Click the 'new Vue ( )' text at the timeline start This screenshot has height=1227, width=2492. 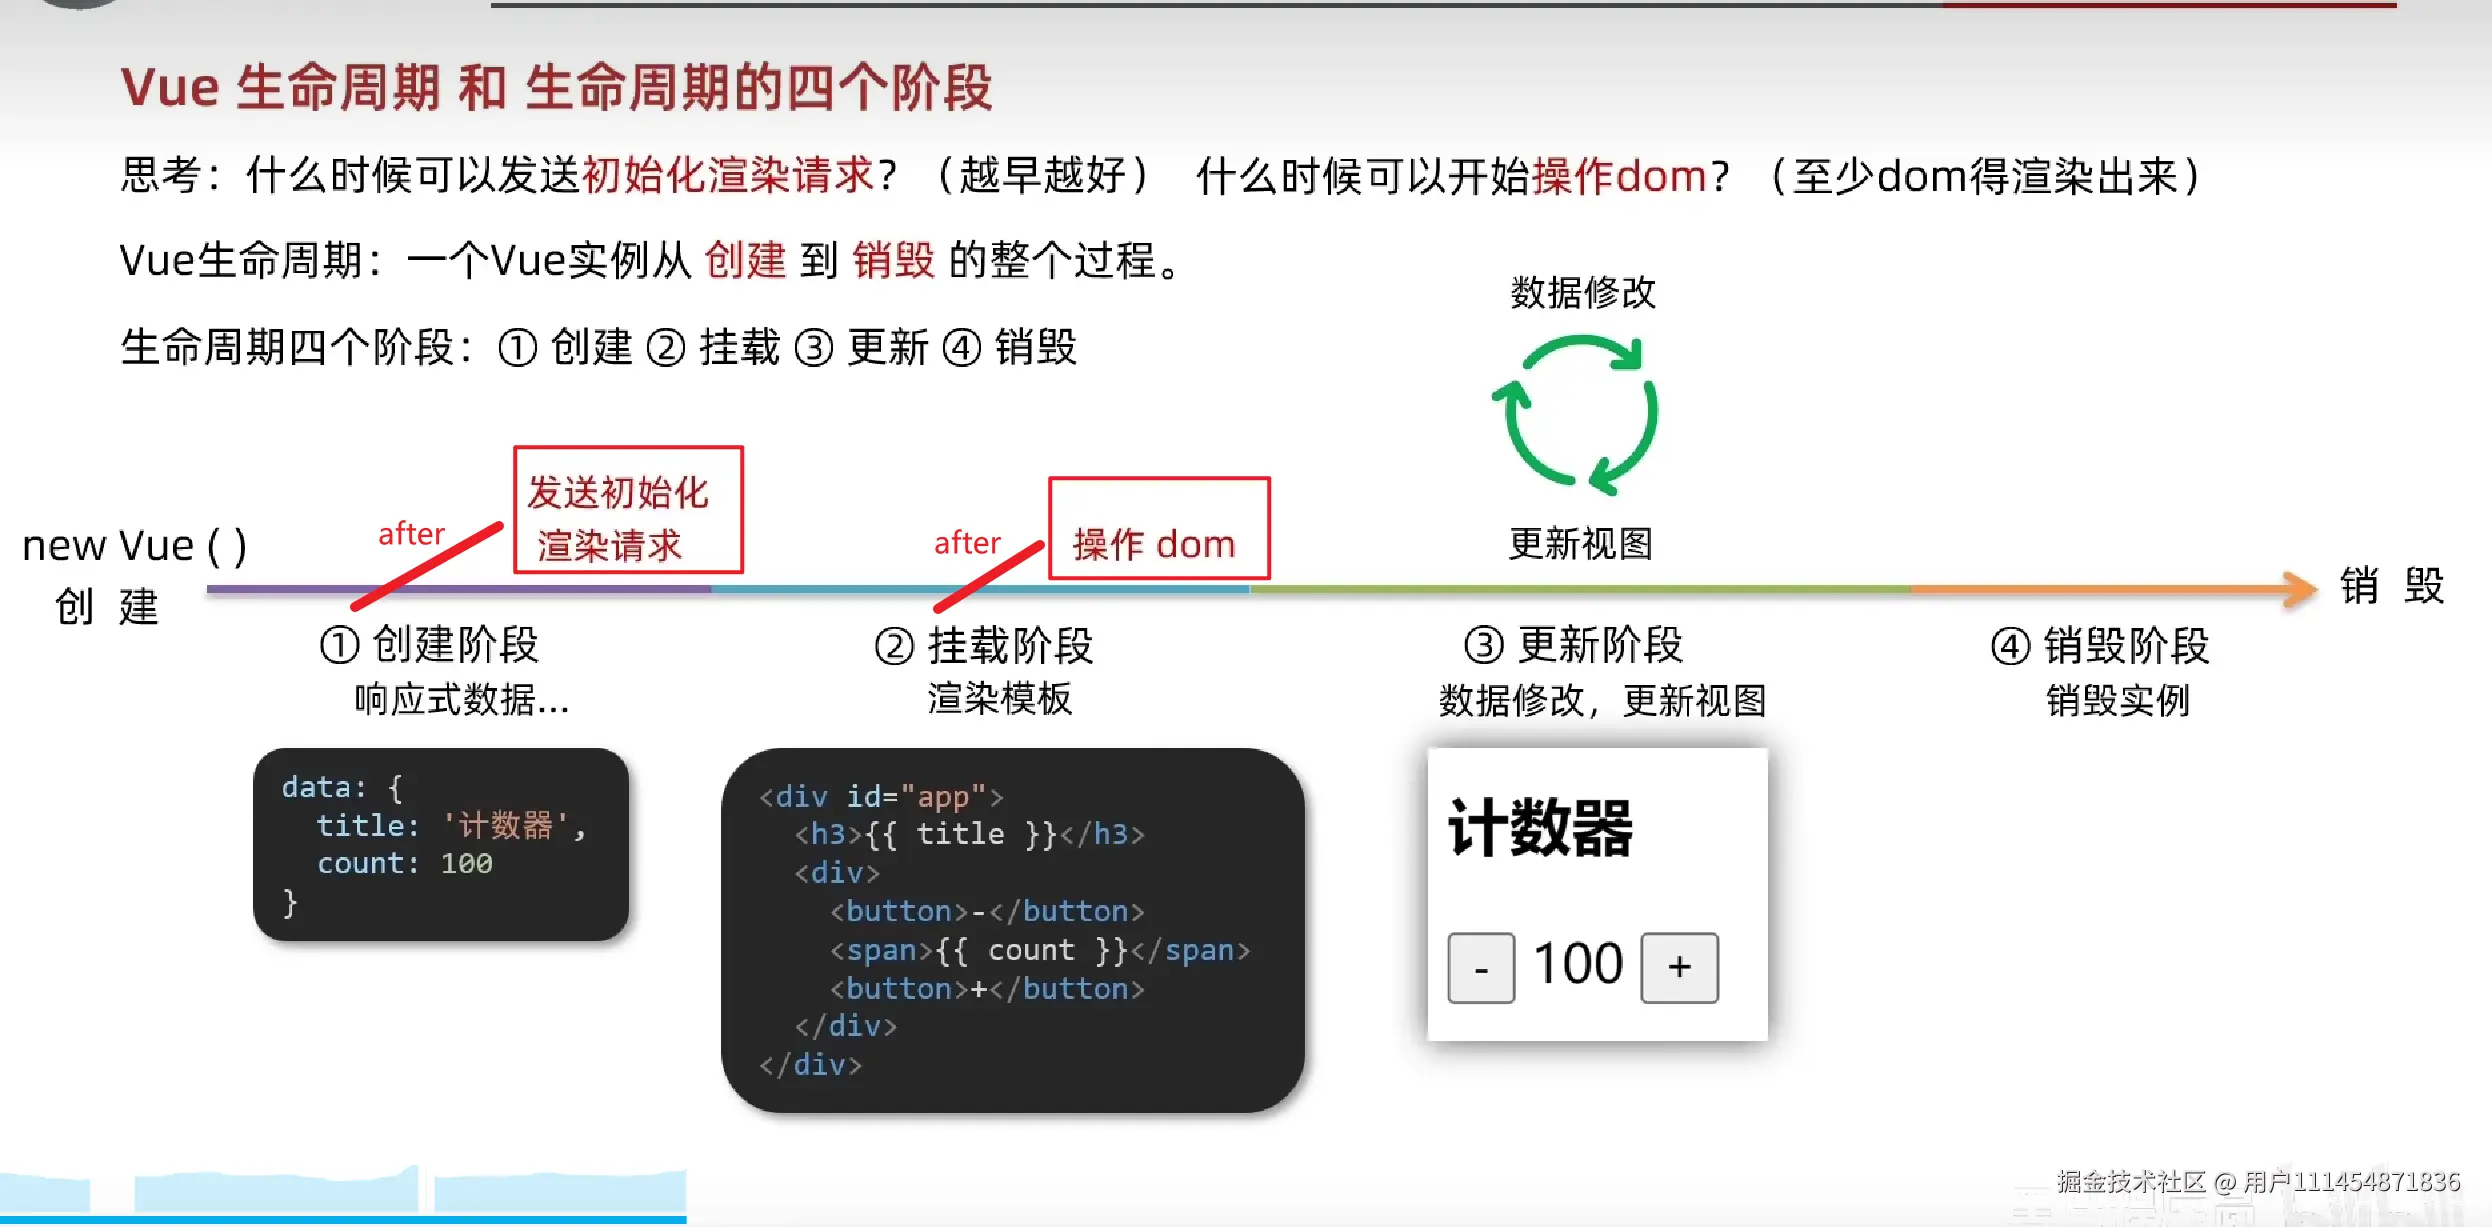tap(134, 546)
